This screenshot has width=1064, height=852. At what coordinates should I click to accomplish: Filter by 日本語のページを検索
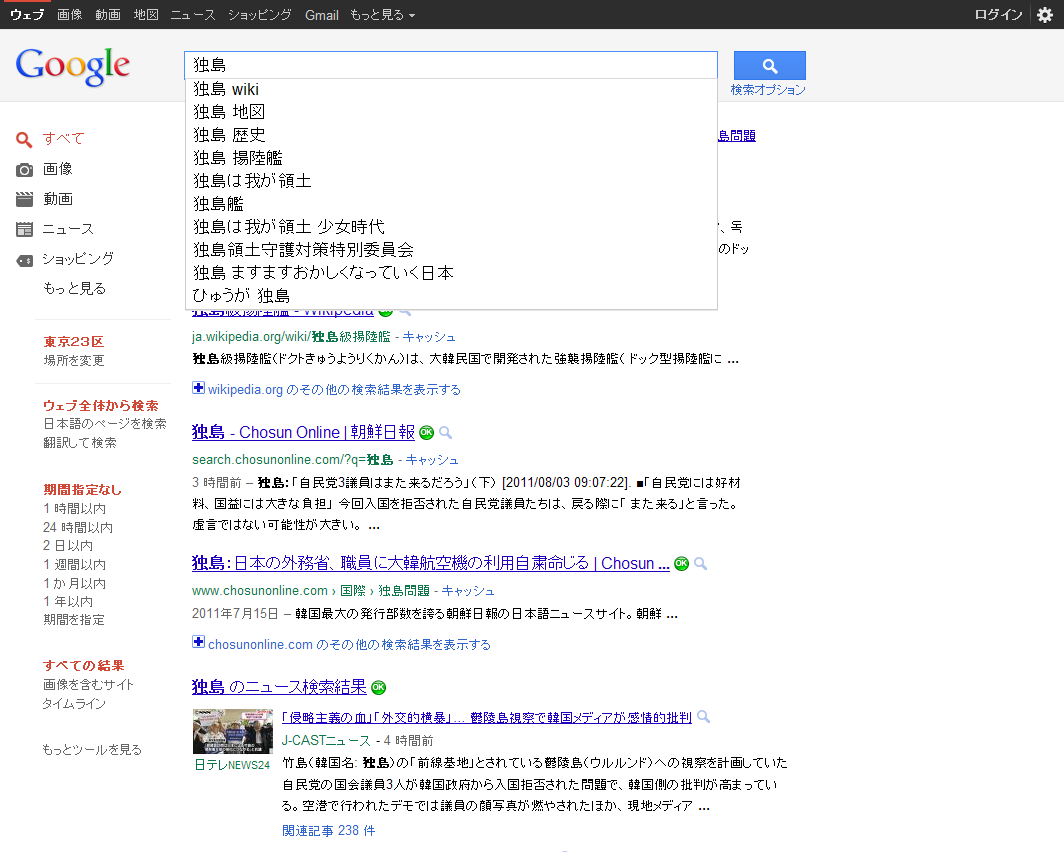[x=105, y=423]
